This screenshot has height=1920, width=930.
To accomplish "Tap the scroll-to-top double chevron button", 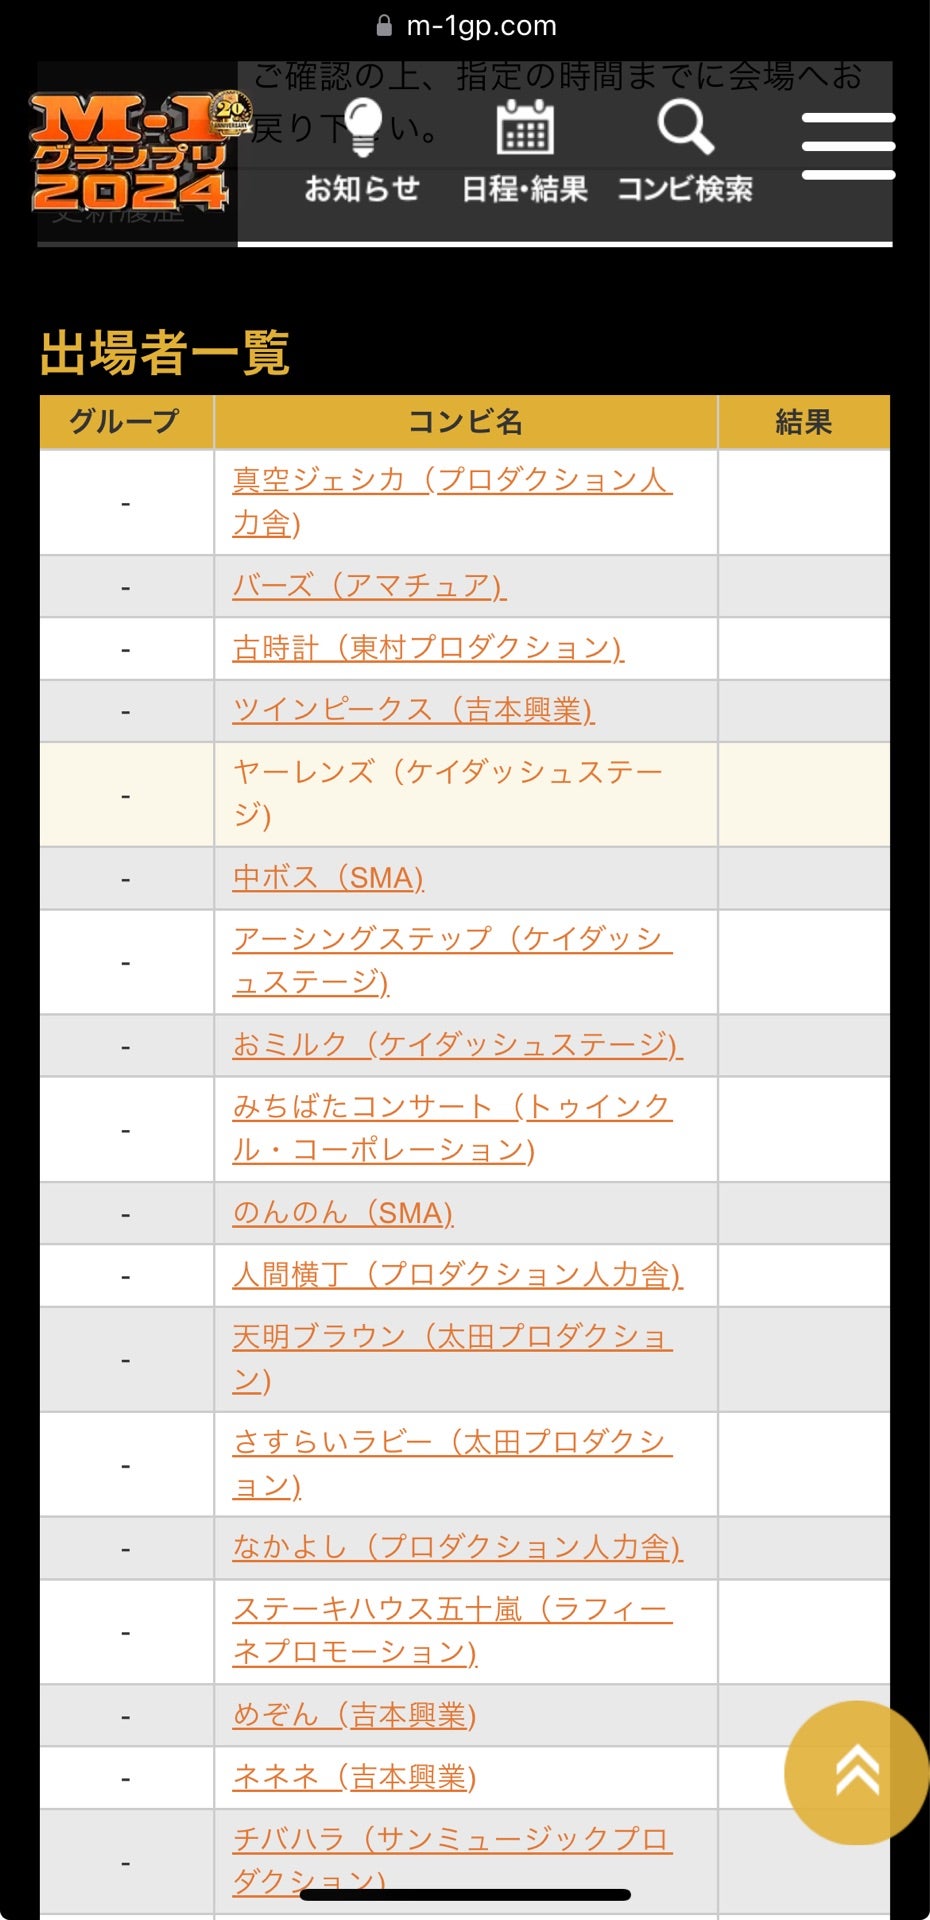I will pos(856,1771).
